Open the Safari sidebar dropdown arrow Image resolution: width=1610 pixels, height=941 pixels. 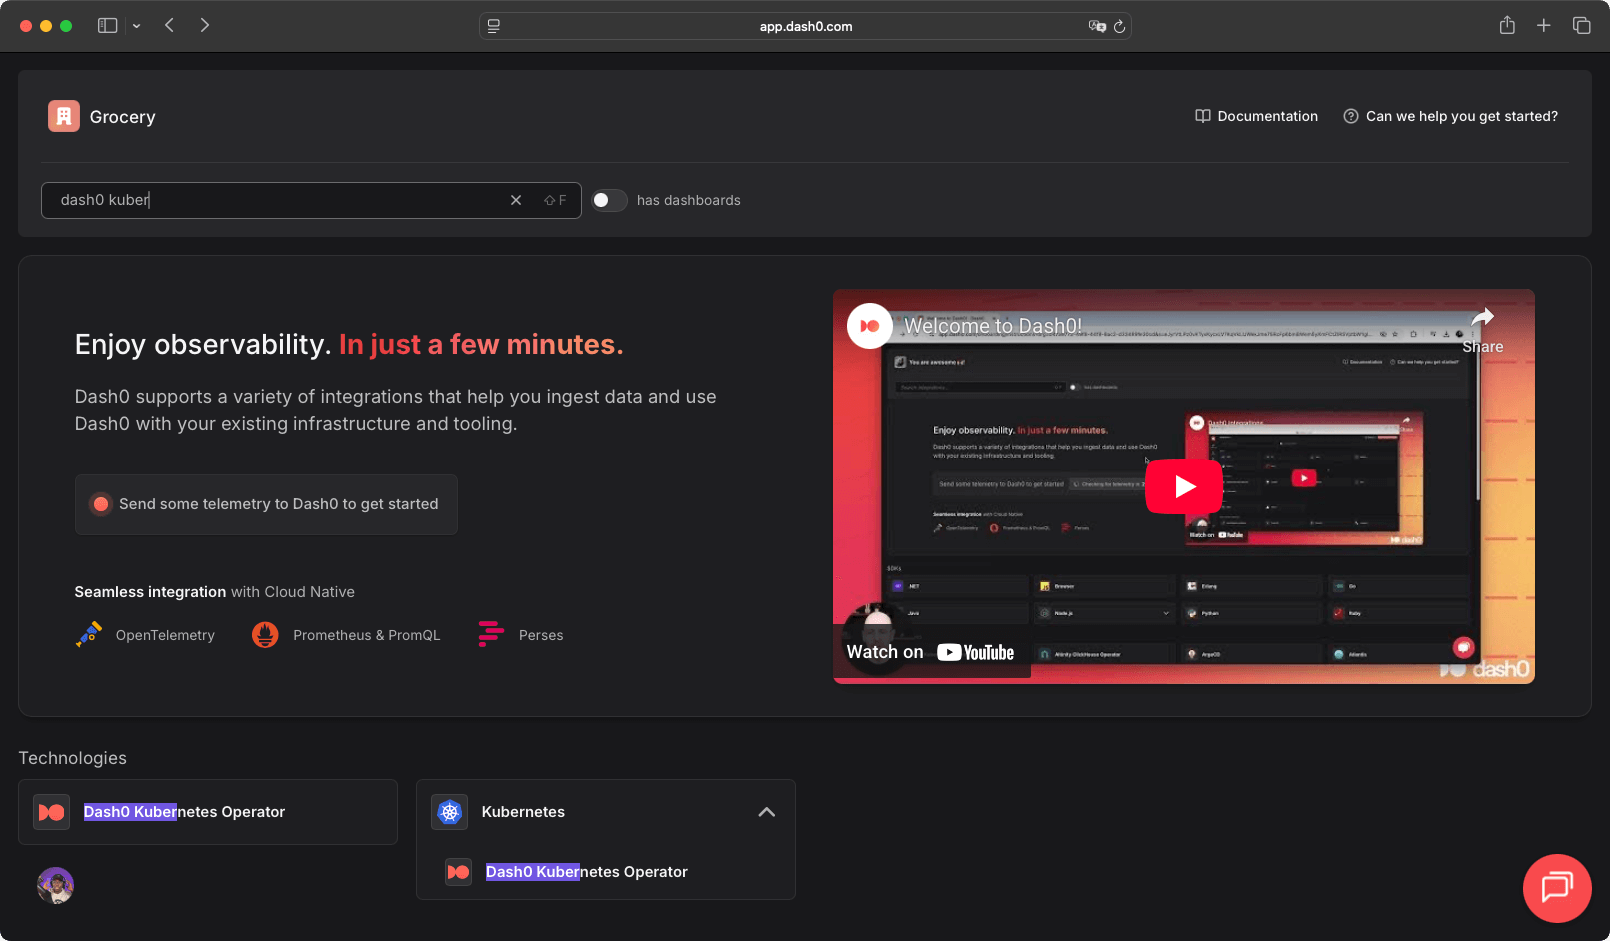tap(136, 26)
